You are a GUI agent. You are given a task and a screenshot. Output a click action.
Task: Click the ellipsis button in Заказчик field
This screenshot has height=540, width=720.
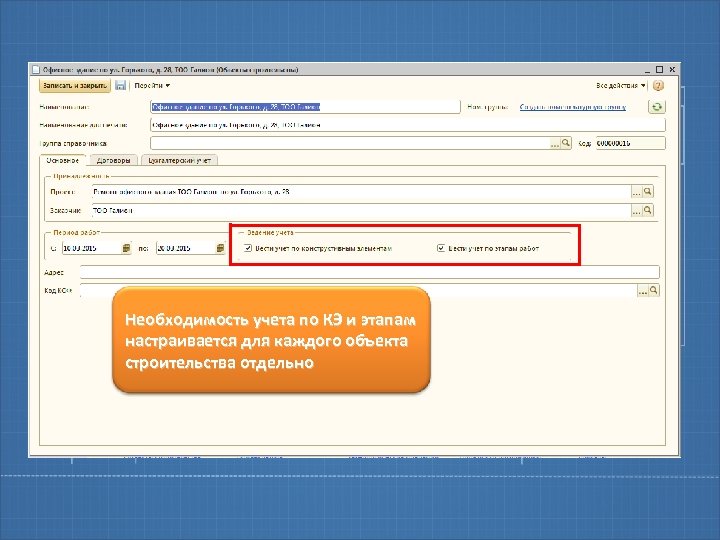[636, 211]
